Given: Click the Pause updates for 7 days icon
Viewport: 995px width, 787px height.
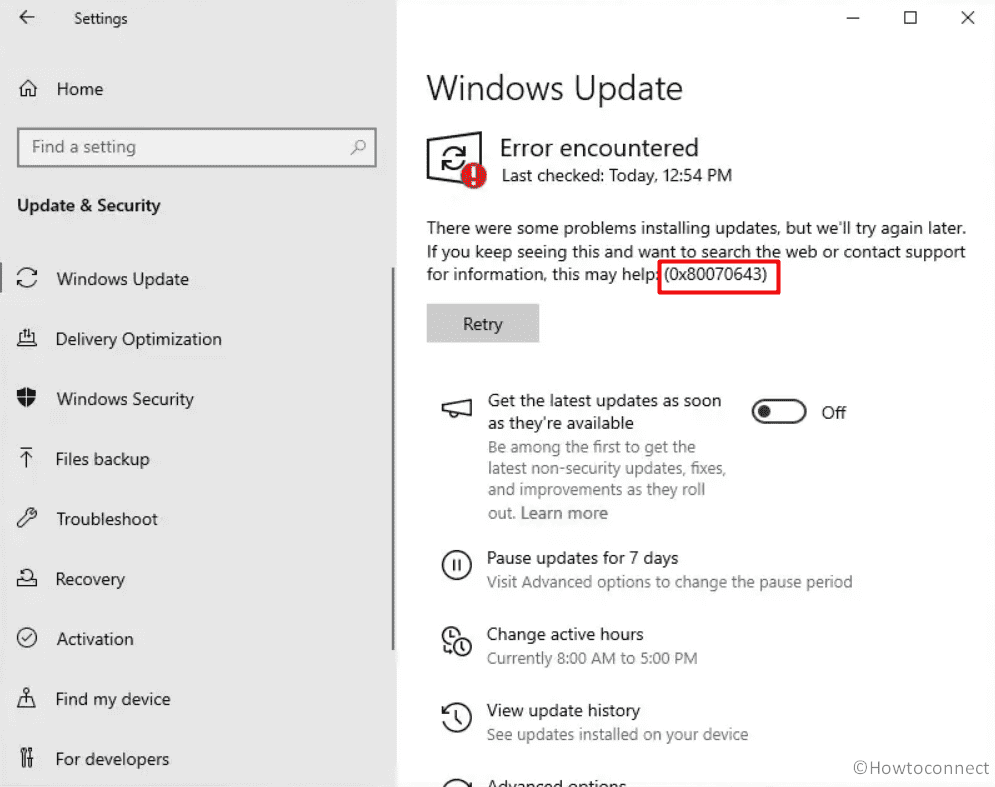Looking at the screenshot, I should (457, 566).
